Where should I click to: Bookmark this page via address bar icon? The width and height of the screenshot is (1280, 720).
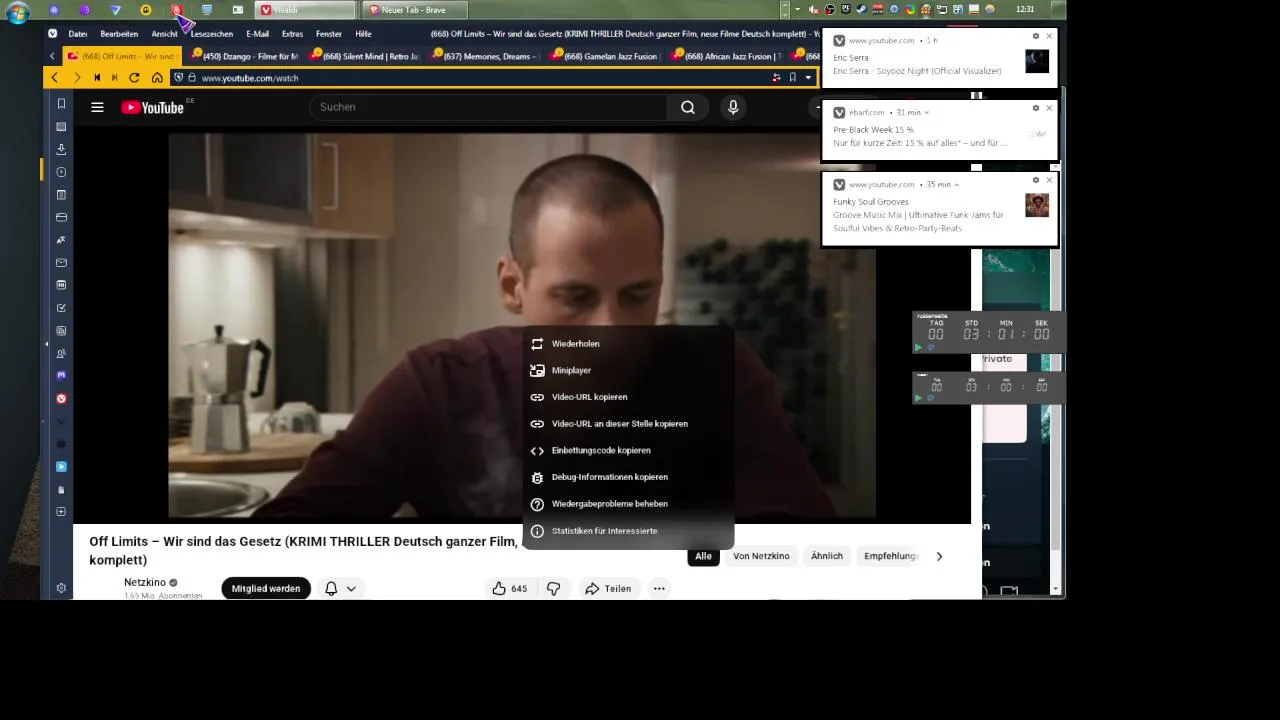(792, 77)
